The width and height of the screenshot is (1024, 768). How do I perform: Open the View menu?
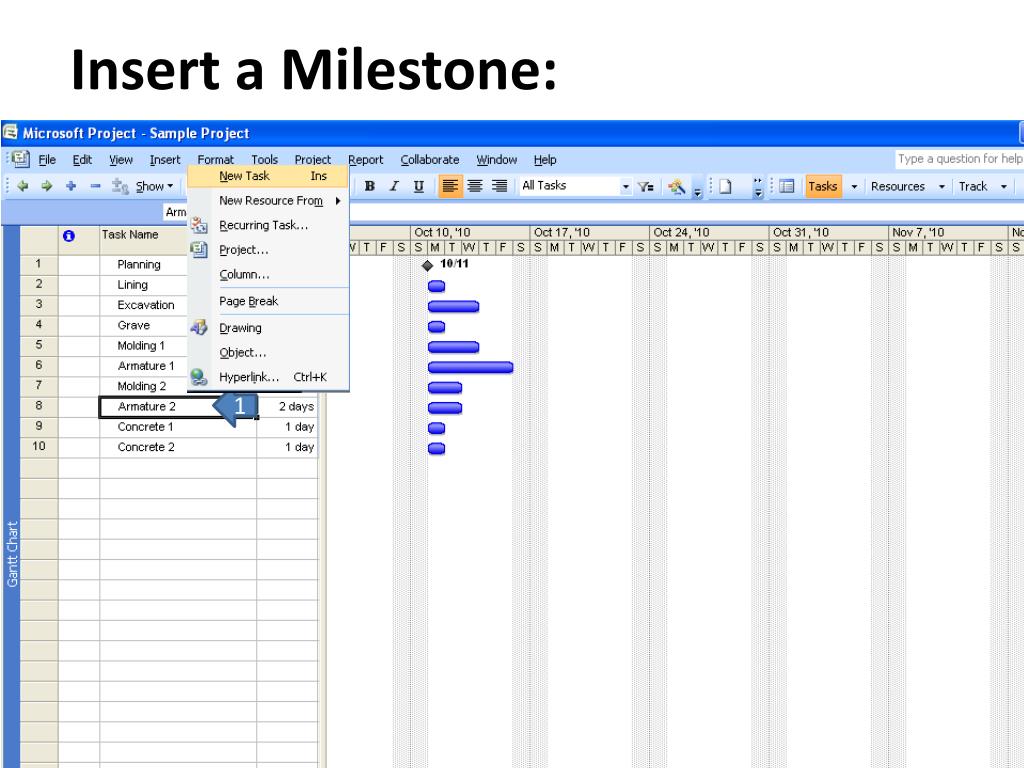coord(121,159)
